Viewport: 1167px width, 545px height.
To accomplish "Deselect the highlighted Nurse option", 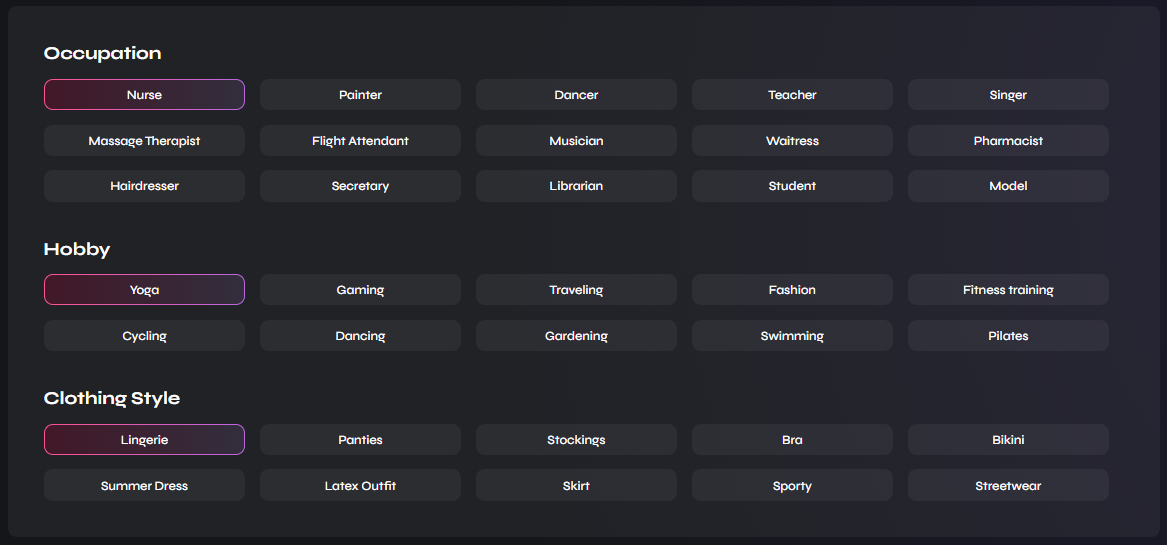I will coord(144,95).
